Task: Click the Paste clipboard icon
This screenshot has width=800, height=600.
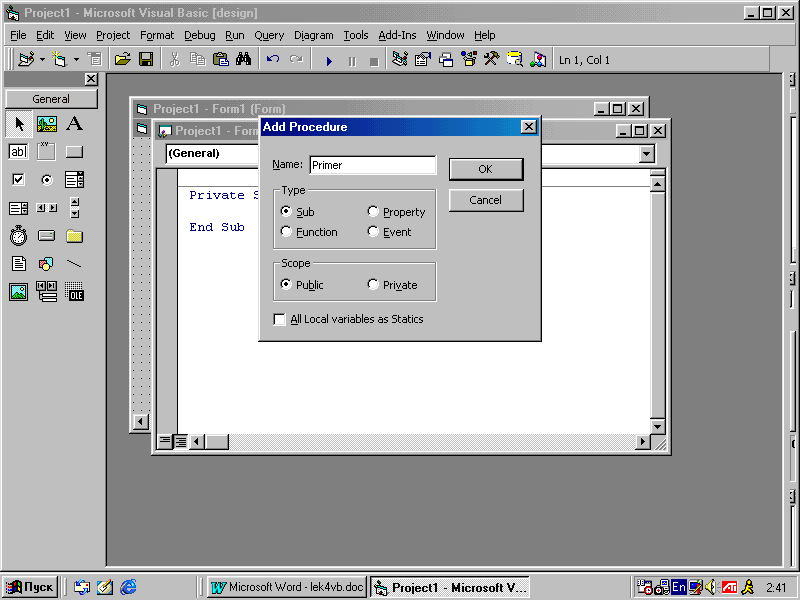Action: point(220,60)
